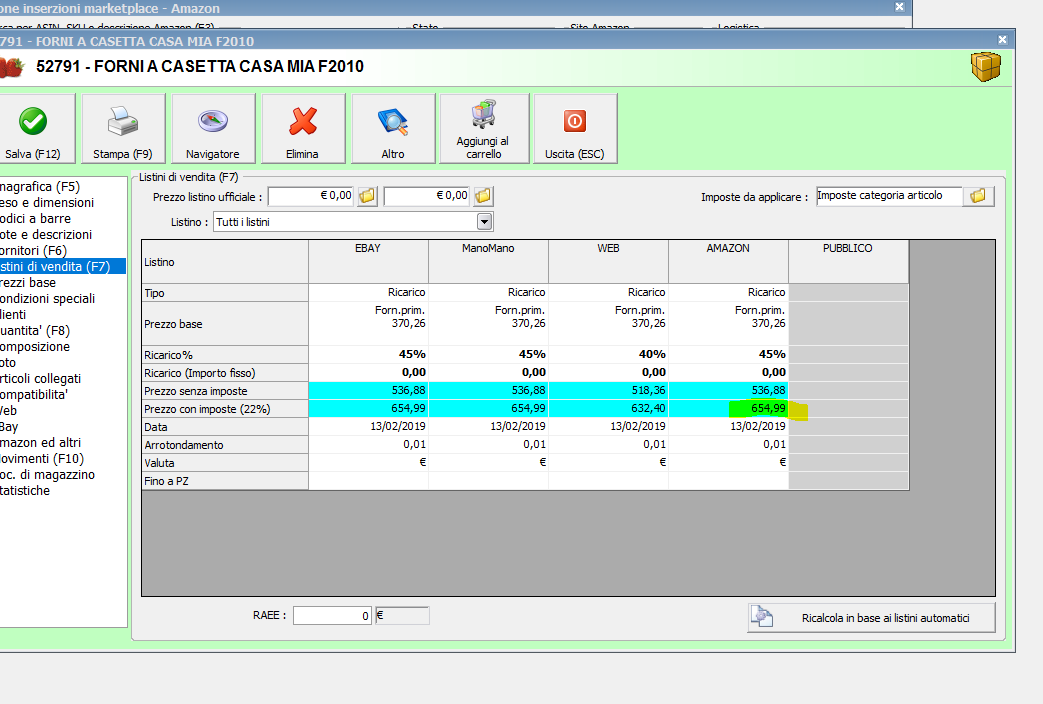The width and height of the screenshot is (1043, 704).
Task: Expand the Listino dropdown arrow
Action: coord(484,222)
